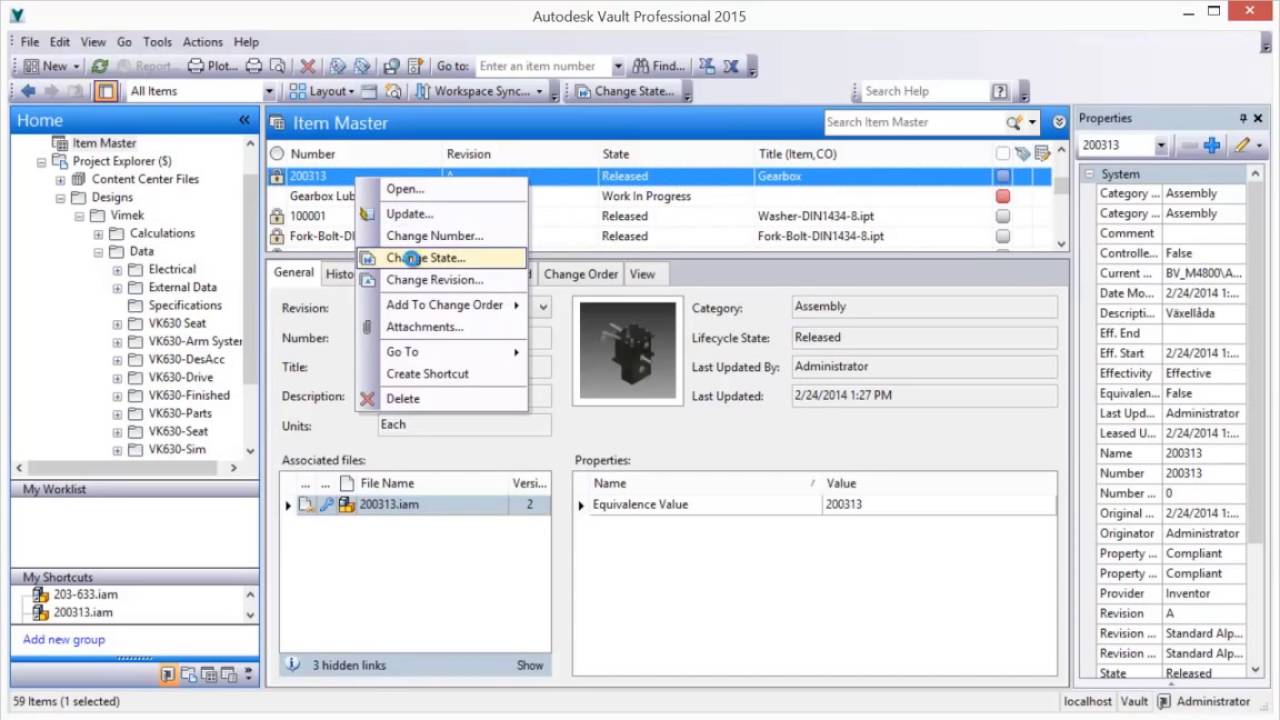Image resolution: width=1280 pixels, height=720 pixels.
Task: Choose Change State in context menu
Action: point(442,258)
